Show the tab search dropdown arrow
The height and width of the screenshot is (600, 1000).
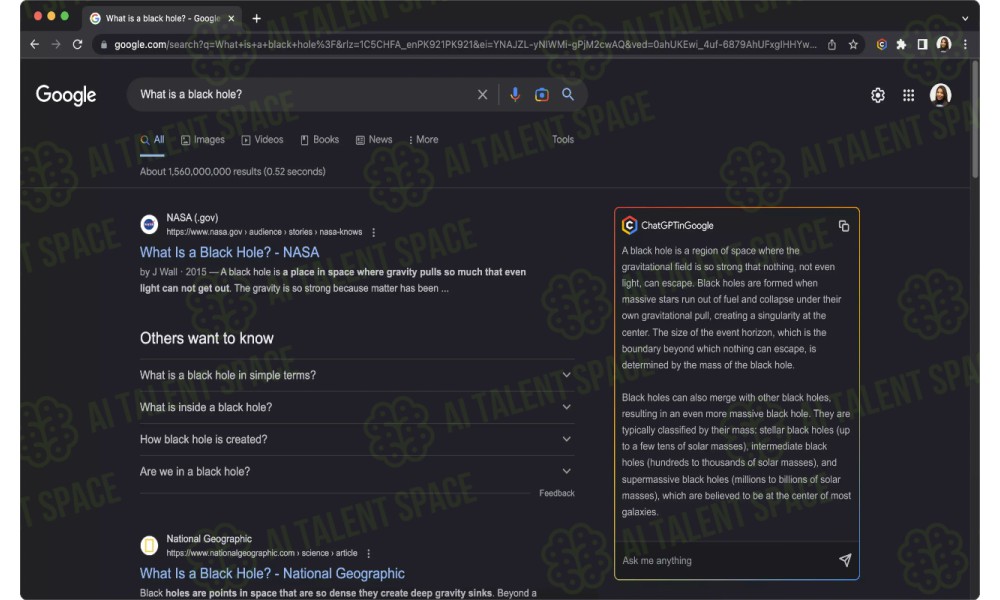coord(965,18)
